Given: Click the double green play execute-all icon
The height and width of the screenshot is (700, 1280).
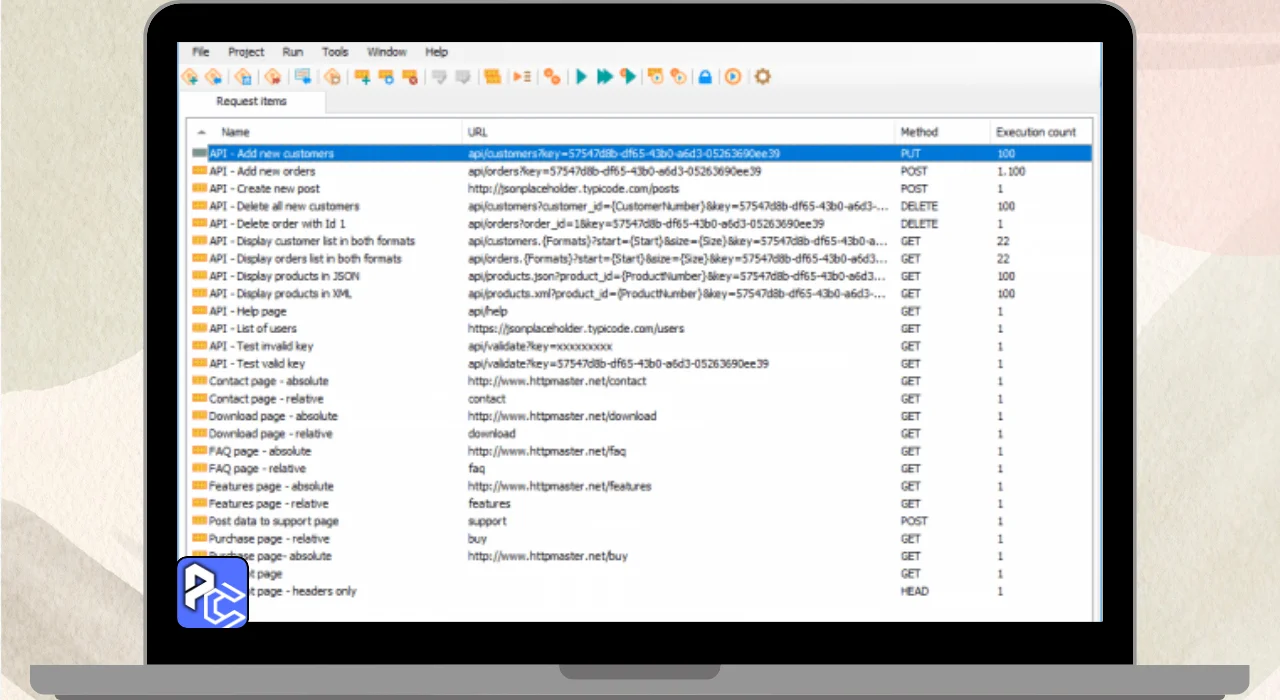Looking at the screenshot, I should point(605,77).
